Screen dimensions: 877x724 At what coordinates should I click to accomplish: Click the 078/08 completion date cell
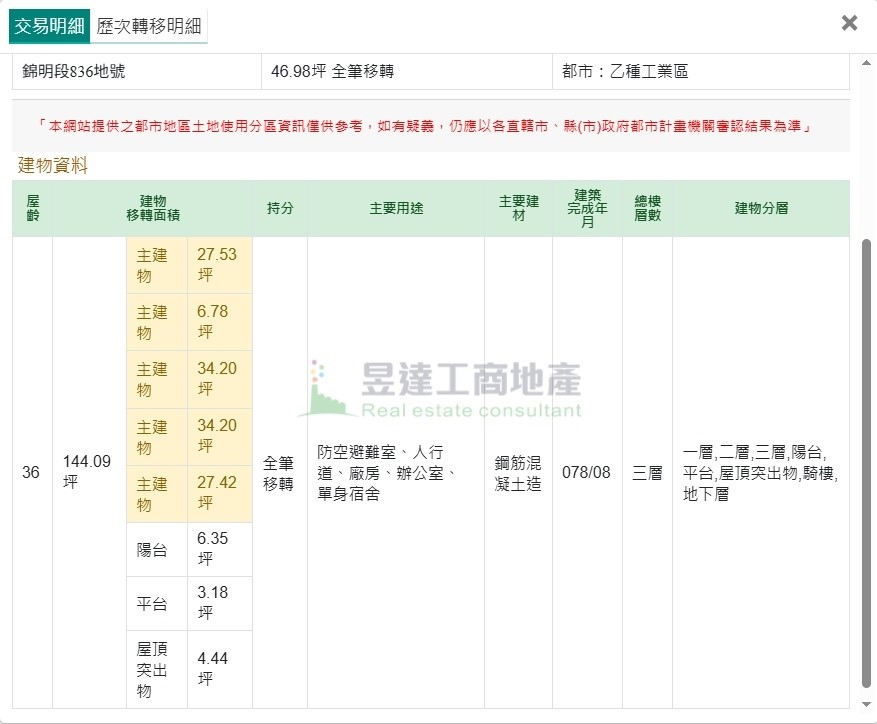click(587, 473)
